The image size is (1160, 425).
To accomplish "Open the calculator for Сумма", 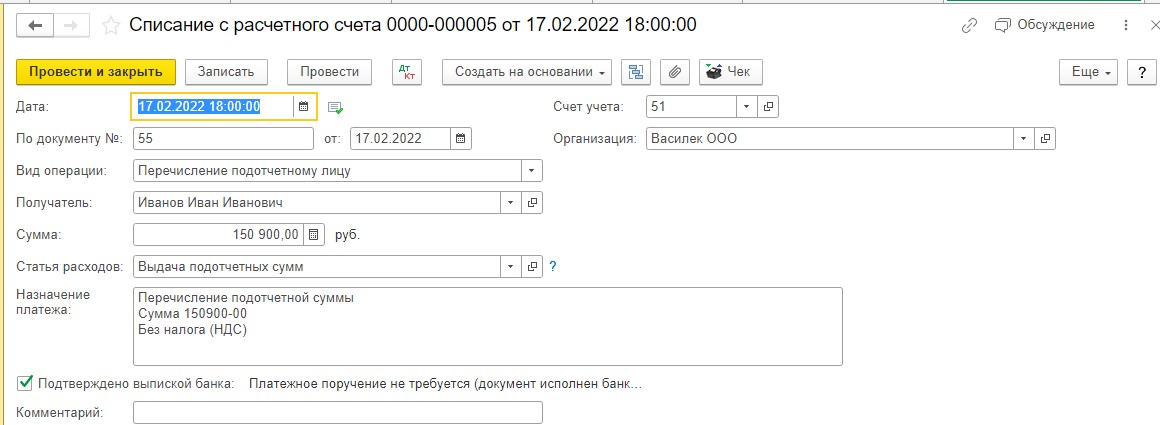I will [x=314, y=235].
